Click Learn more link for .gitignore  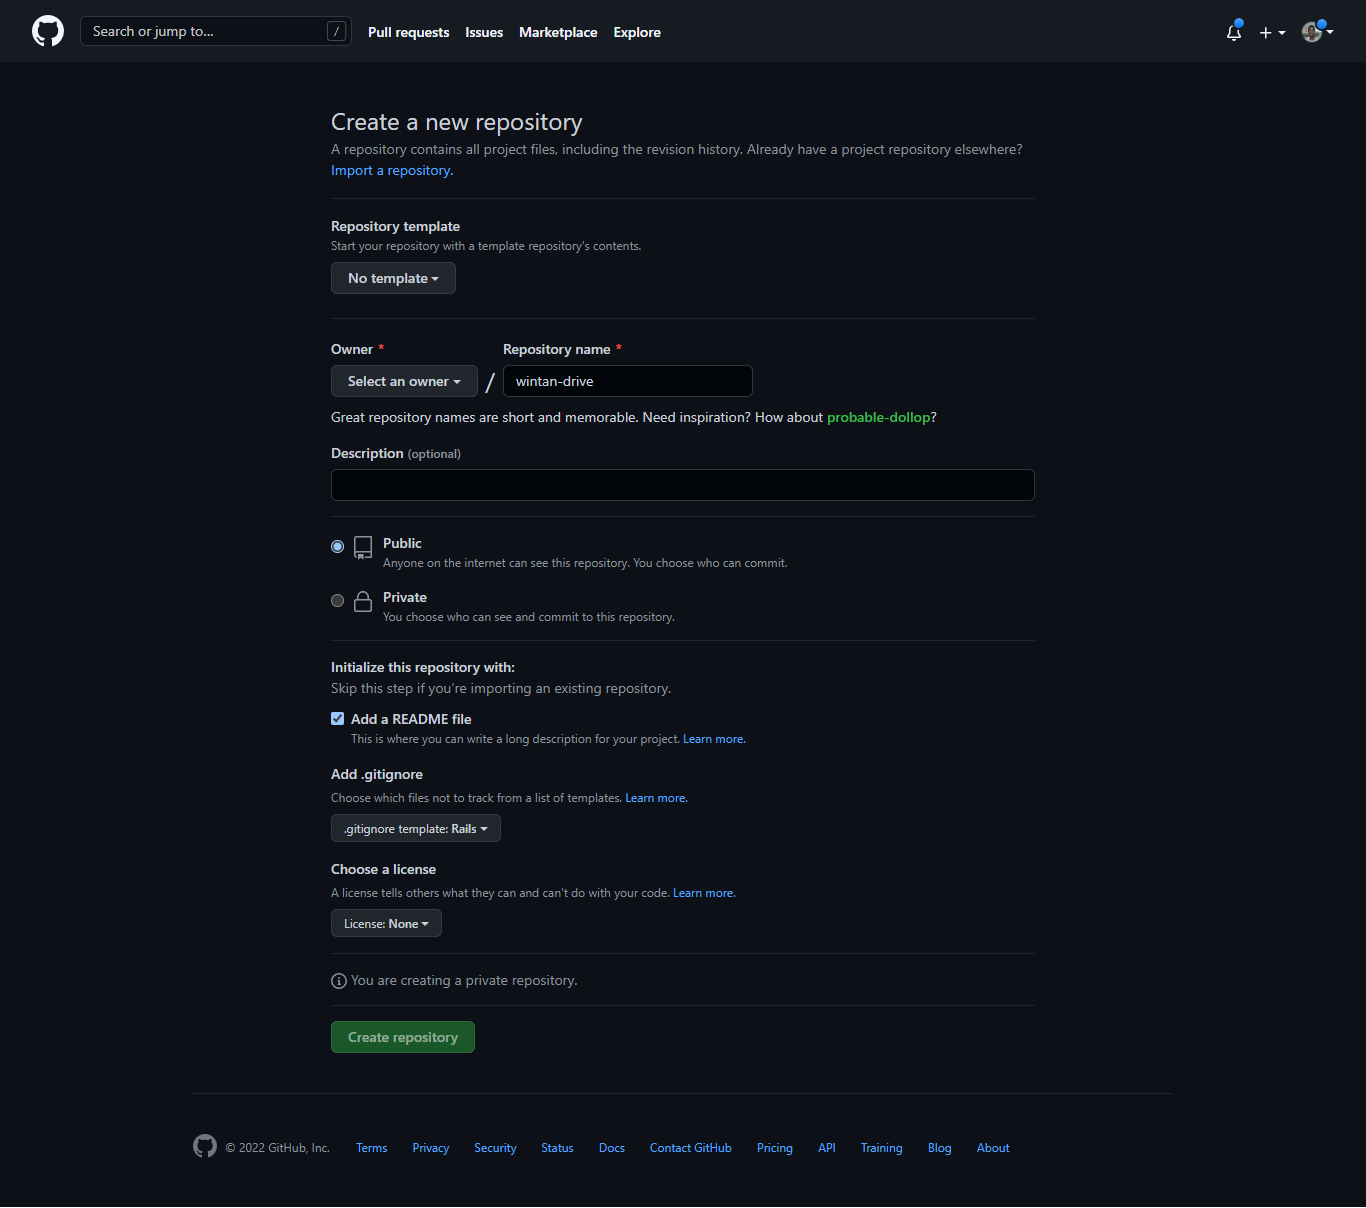point(656,798)
